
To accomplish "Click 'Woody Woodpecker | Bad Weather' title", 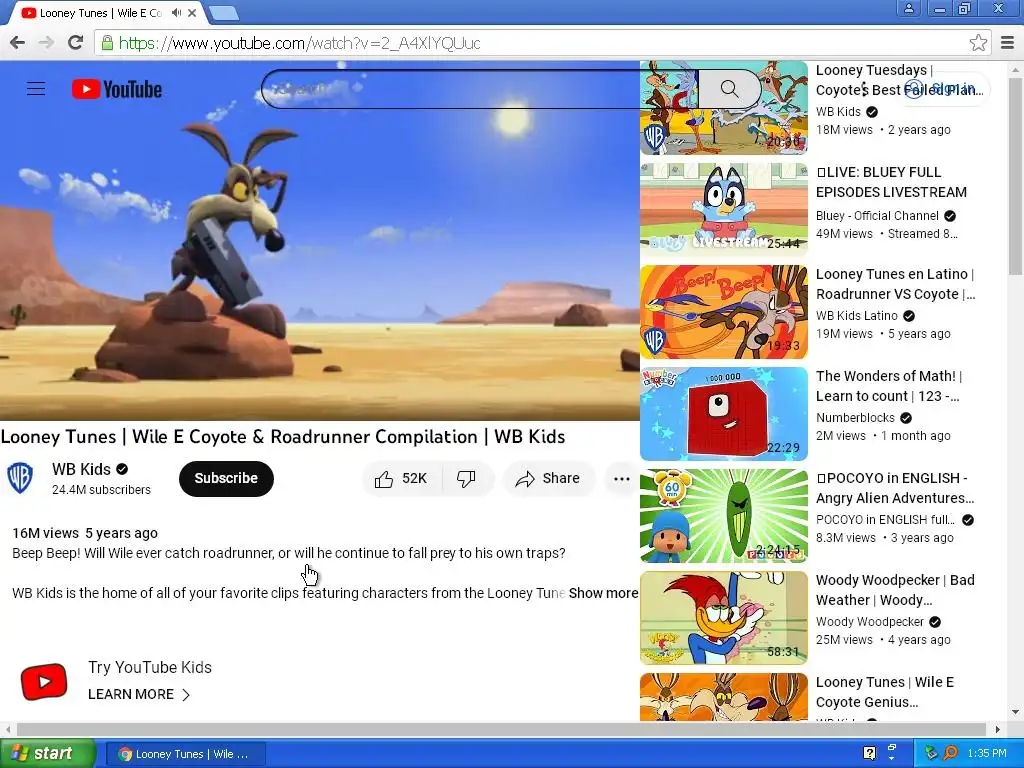I will [x=895, y=590].
